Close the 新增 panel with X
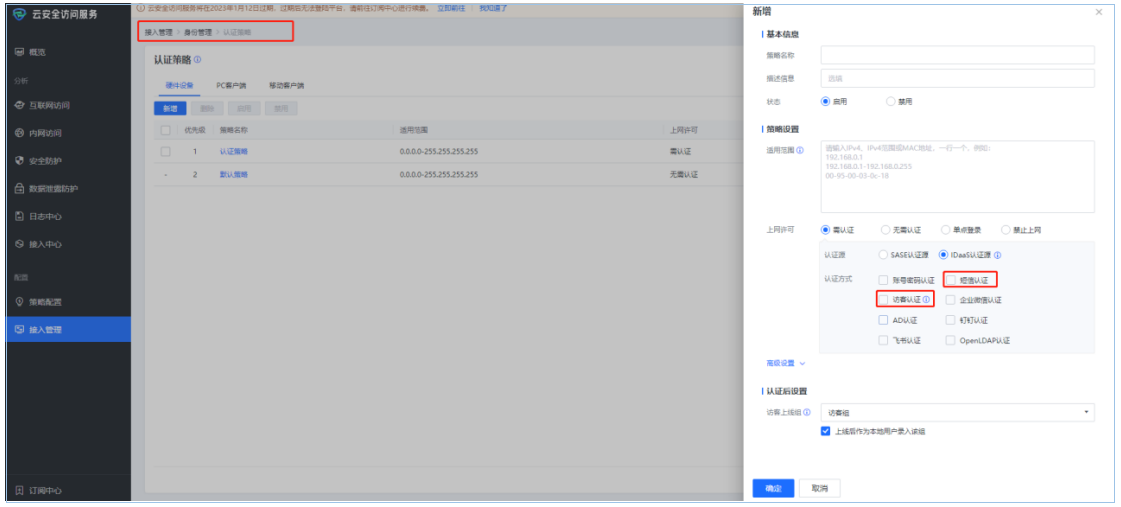The height and width of the screenshot is (507, 1121). pyautogui.click(x=1099, y=12)
